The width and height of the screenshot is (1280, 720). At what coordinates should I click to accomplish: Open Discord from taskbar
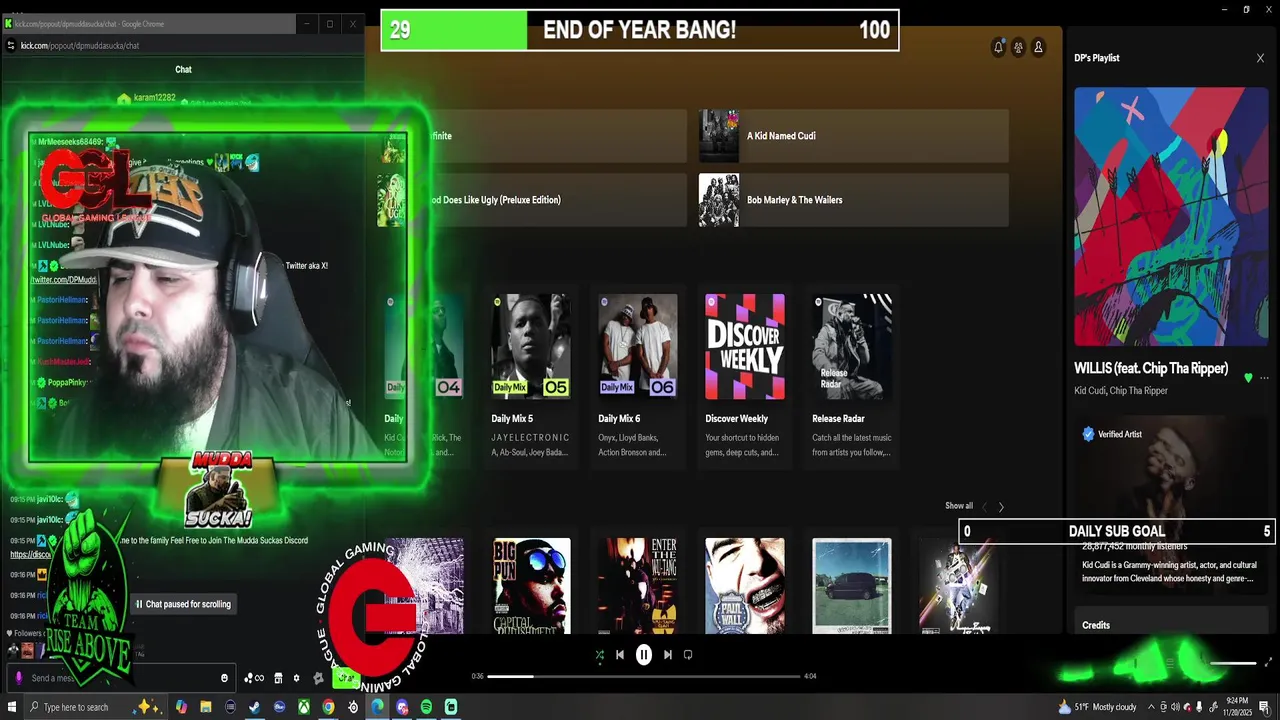tap(402, 707)
